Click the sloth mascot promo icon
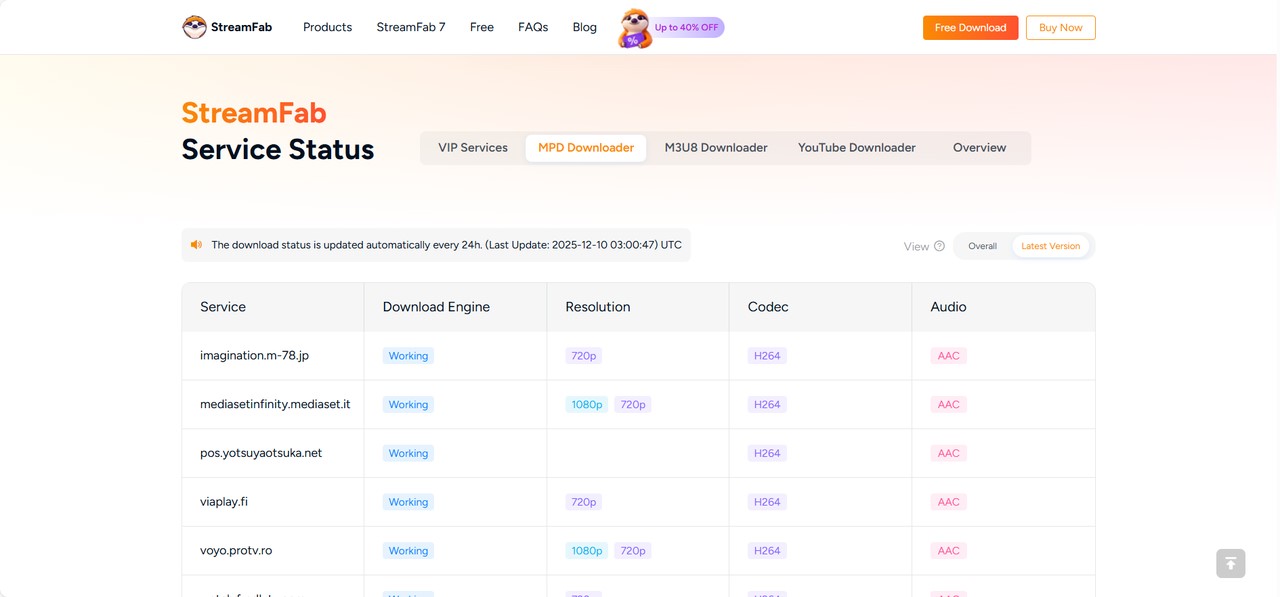1280x597 pixels. (x=633, y=28)
